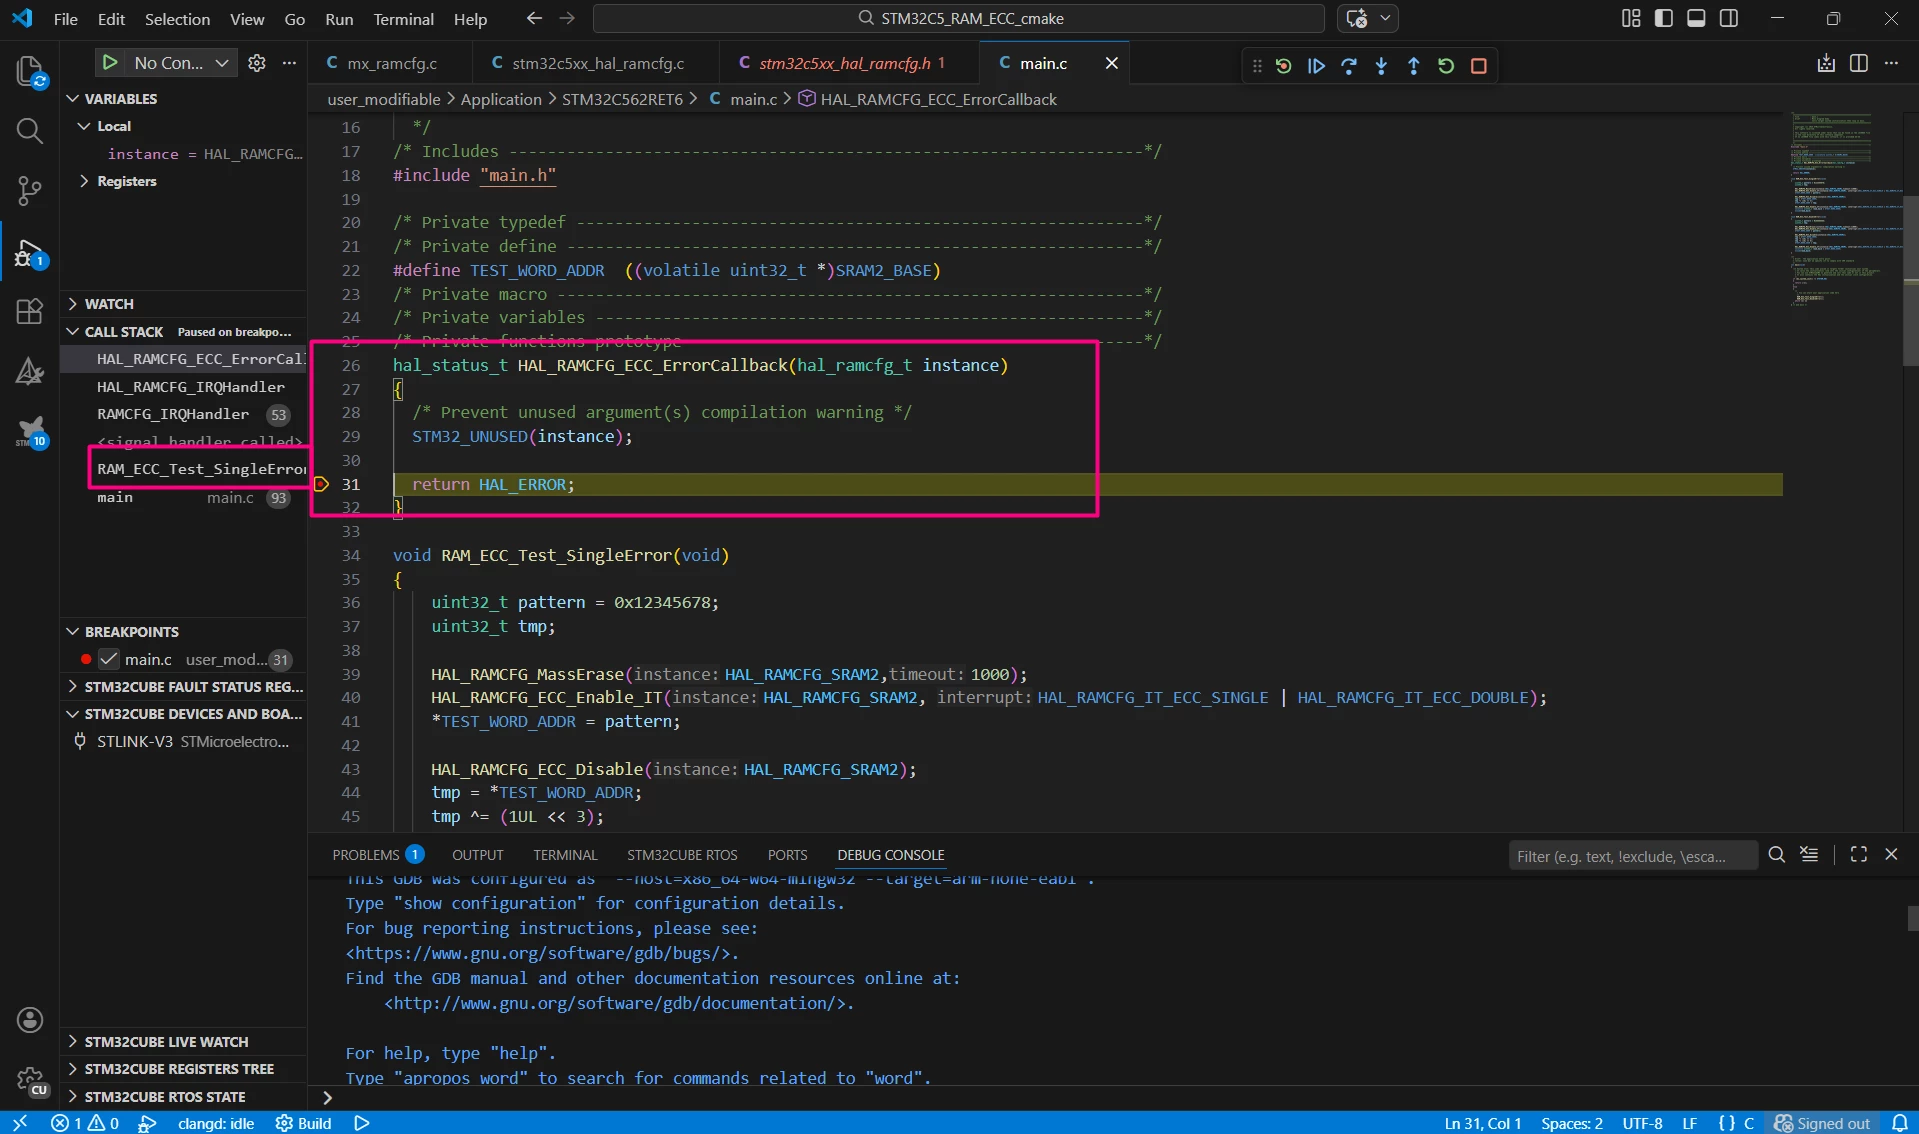
Task: Open the File menu
Action: point(65,18)
